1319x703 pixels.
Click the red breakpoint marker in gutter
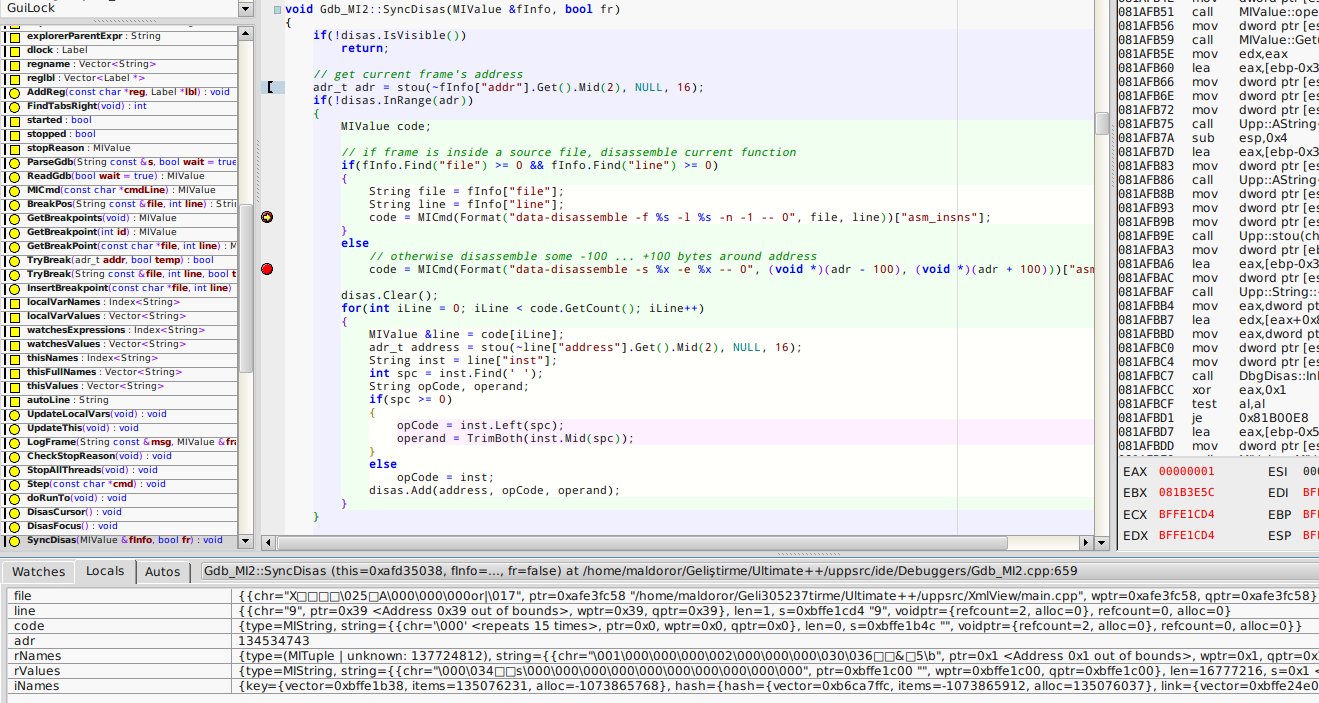tap(267, 269)
